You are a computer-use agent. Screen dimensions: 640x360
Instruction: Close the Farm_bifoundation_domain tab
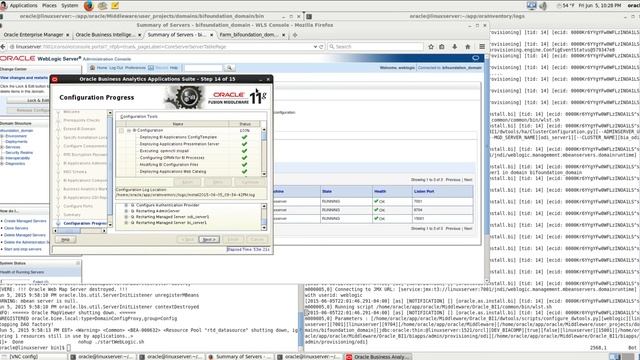[x=284, y=35]
